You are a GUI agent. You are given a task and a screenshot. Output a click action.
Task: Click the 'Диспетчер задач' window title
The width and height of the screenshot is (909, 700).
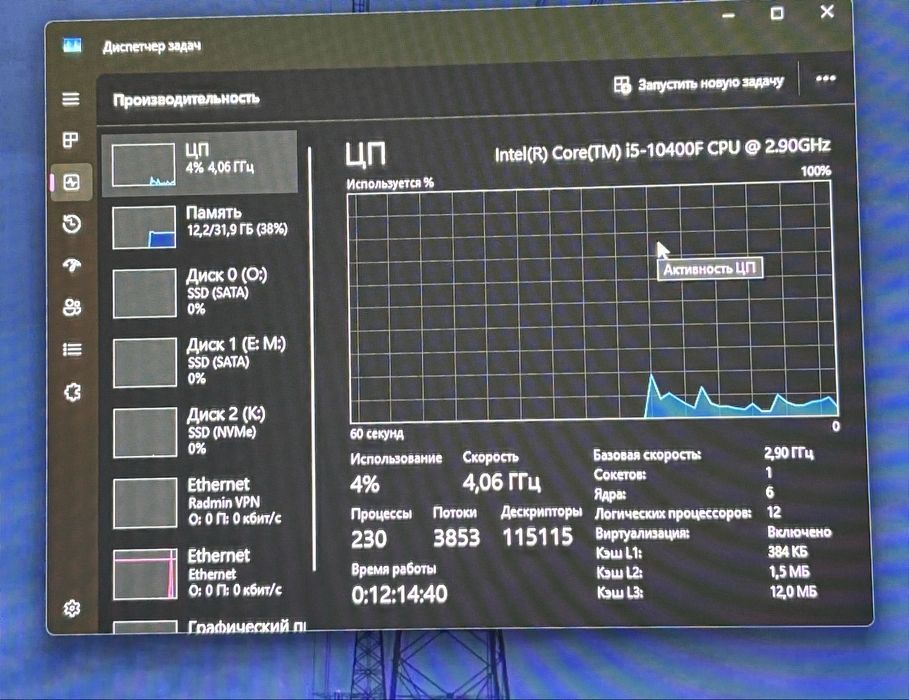coord(152,46)
